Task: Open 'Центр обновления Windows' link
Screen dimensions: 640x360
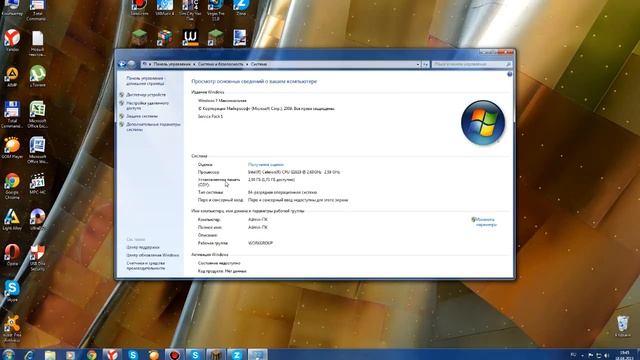Action: (x=153, y=255)
